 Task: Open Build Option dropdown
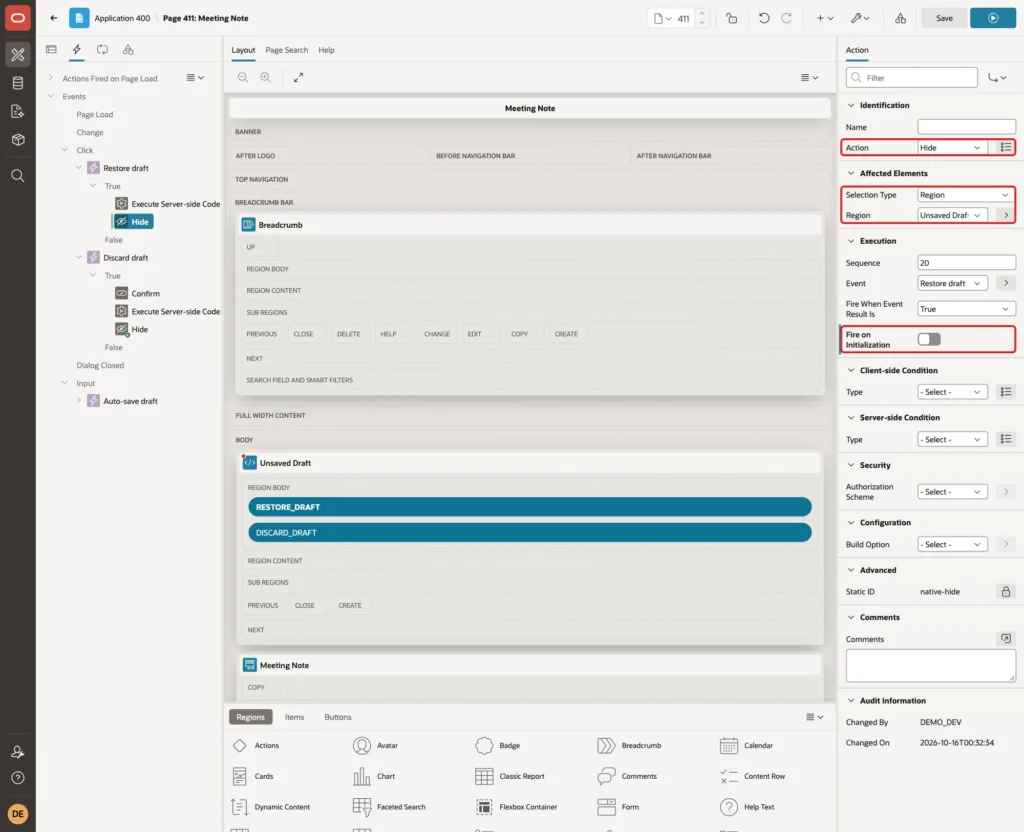(x=952, y=544)
